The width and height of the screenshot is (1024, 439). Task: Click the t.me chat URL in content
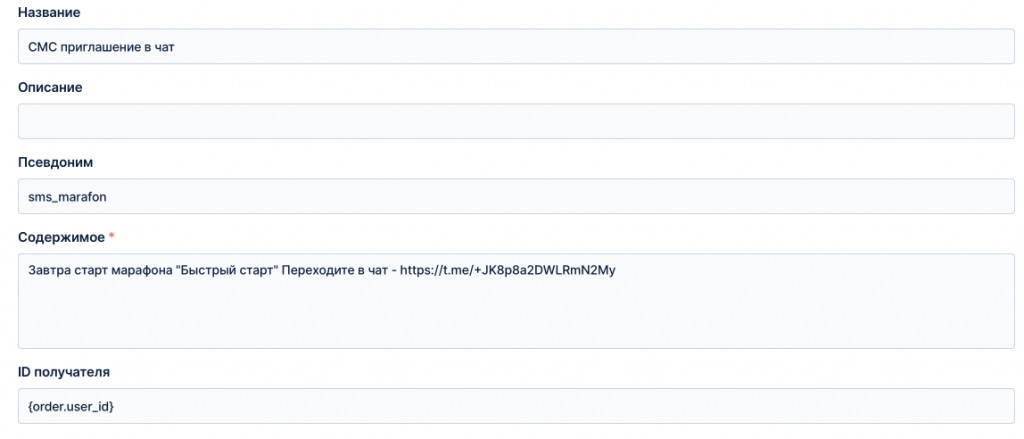click(508, 270)
